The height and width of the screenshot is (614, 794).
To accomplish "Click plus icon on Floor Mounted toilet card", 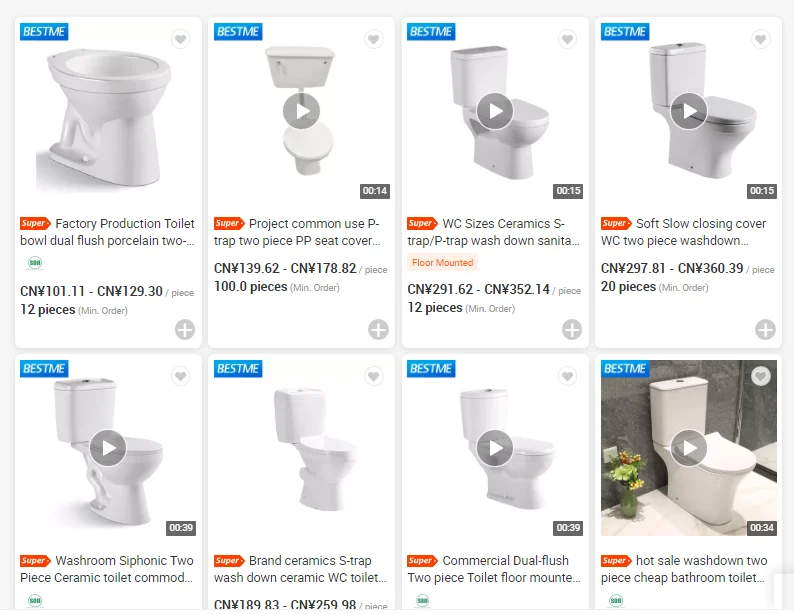I will [x=572, y=330].
